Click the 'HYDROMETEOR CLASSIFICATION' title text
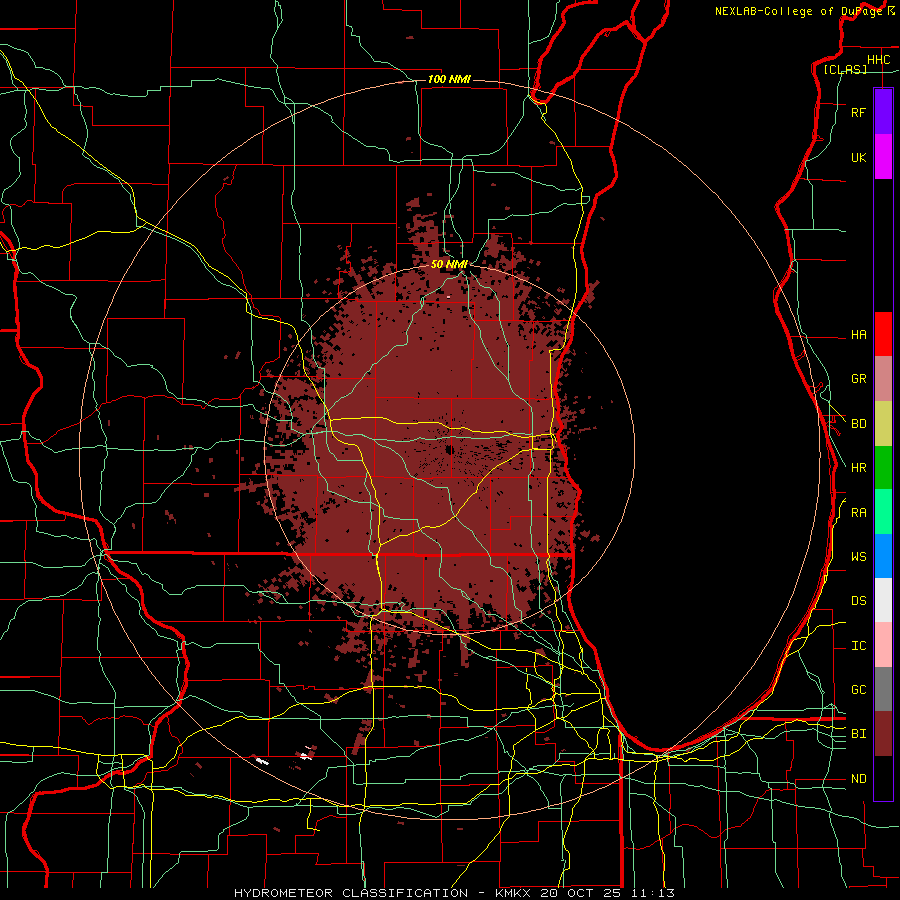Viewport: 900px width, 900px height. click(351, 893)
